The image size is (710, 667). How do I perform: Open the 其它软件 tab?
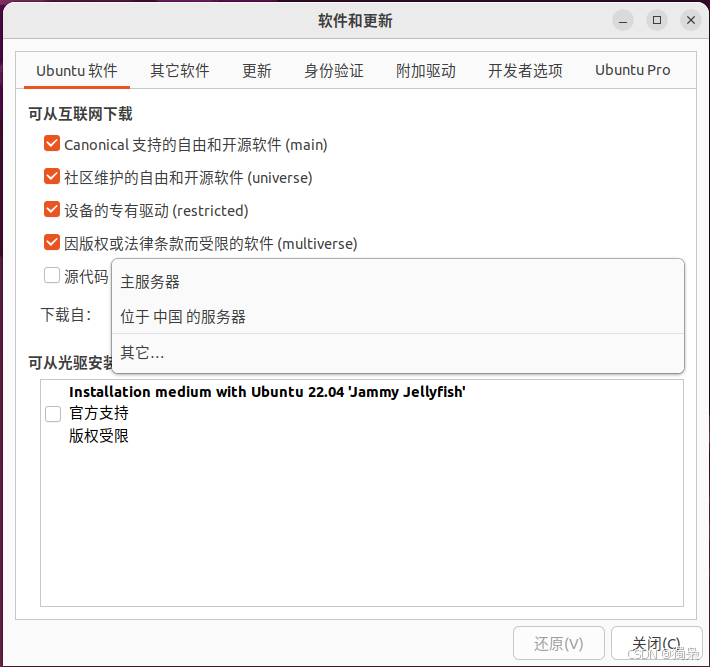coord(180,71)
